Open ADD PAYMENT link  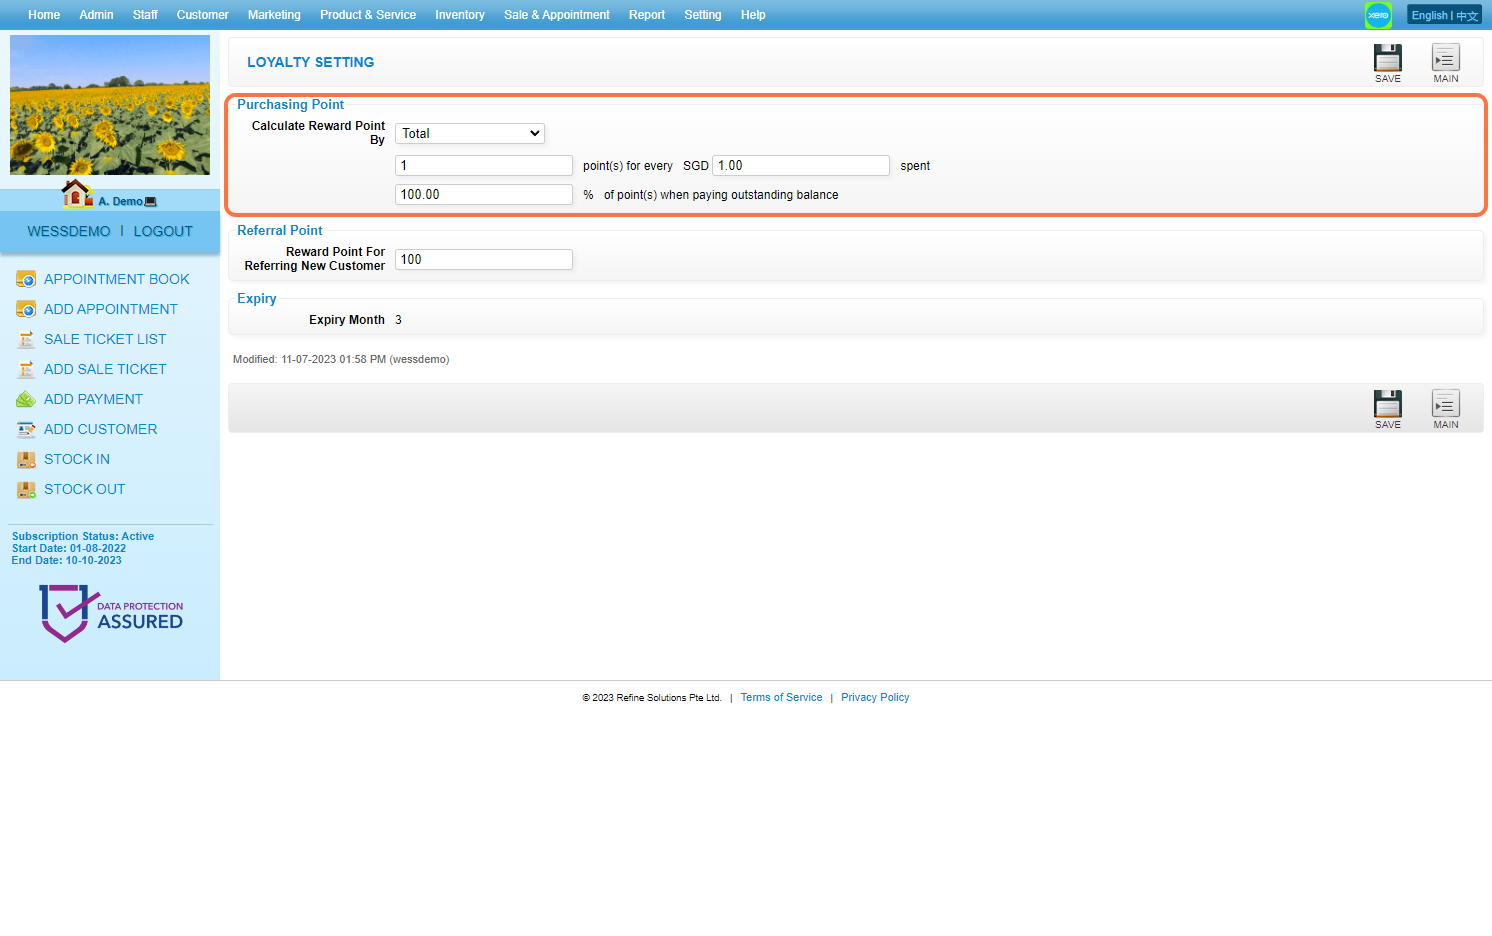point(93,399)
